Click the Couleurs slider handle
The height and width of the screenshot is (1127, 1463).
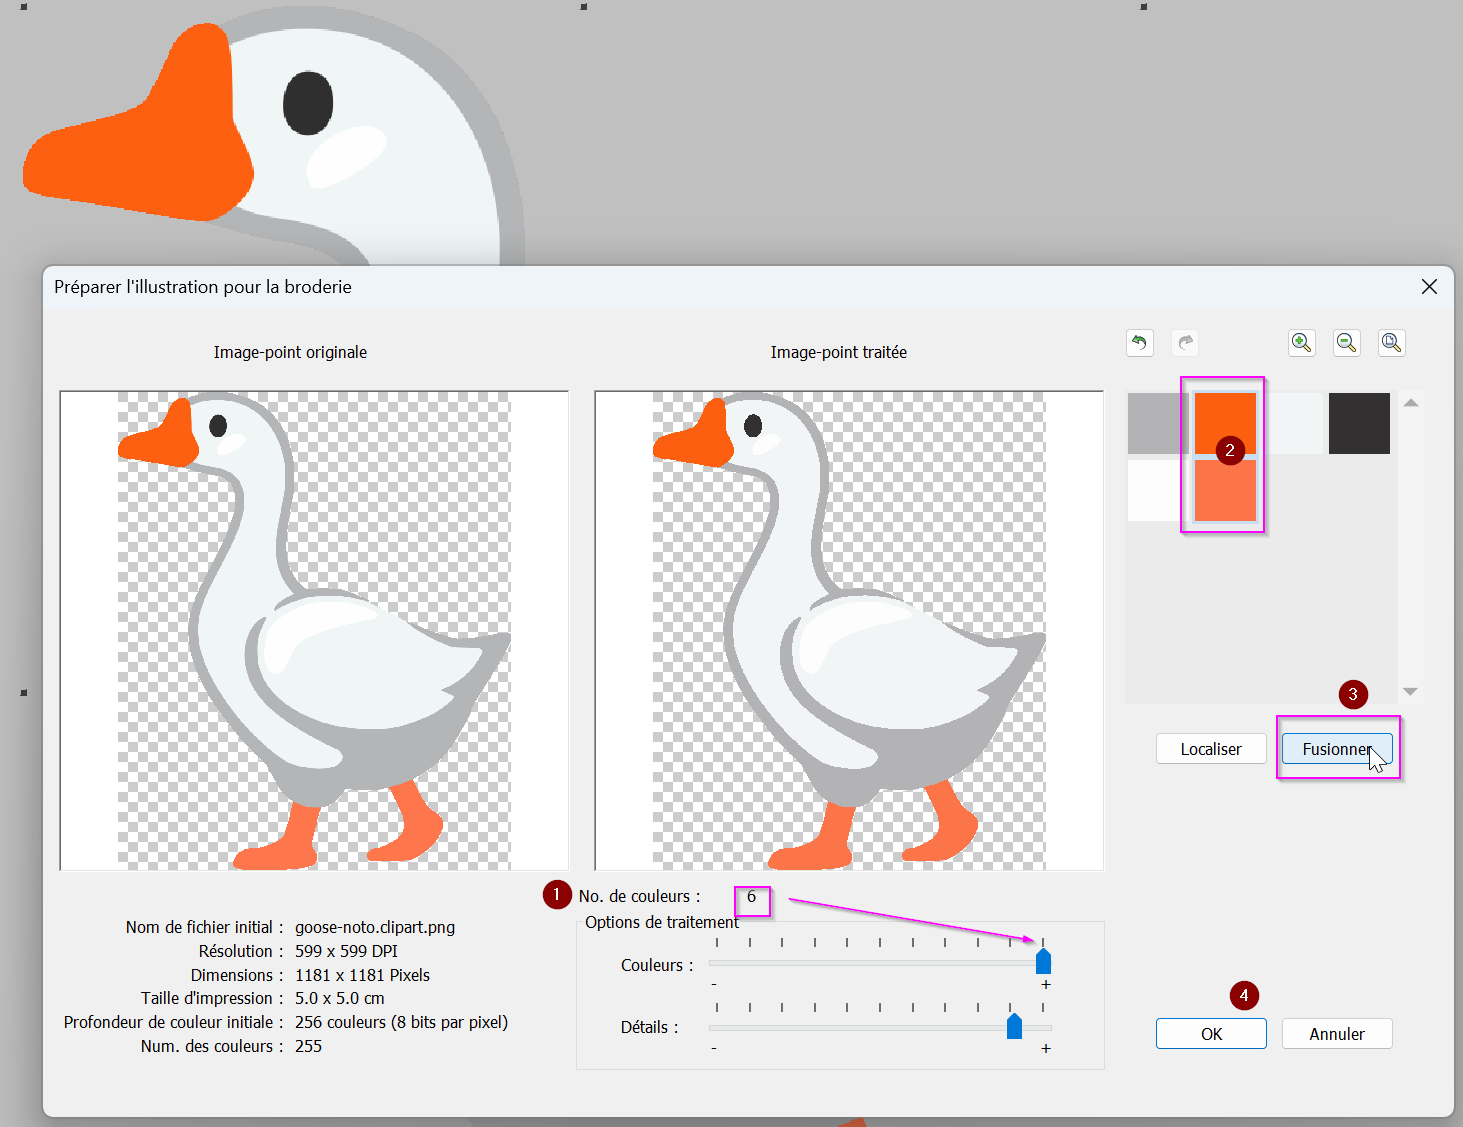[1043, 962]
